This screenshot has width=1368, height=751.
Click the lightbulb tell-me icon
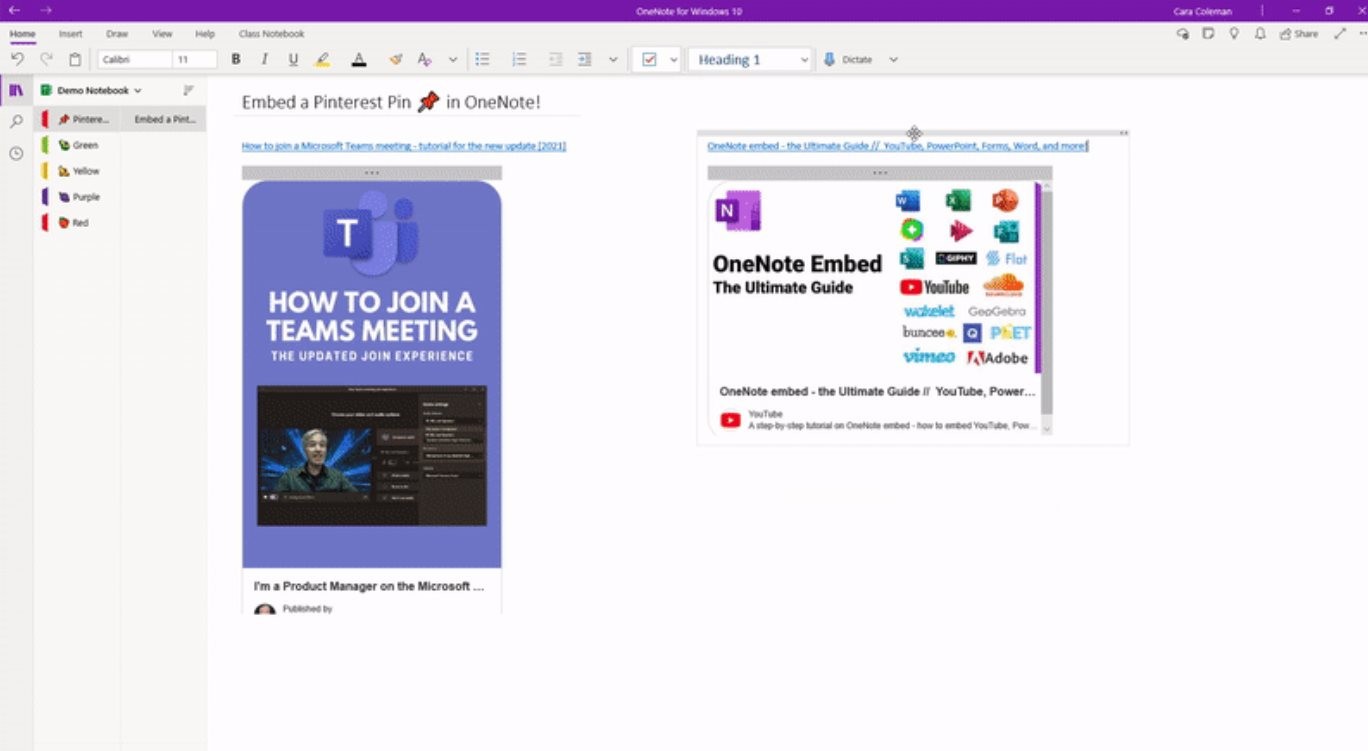(1234, 34)
